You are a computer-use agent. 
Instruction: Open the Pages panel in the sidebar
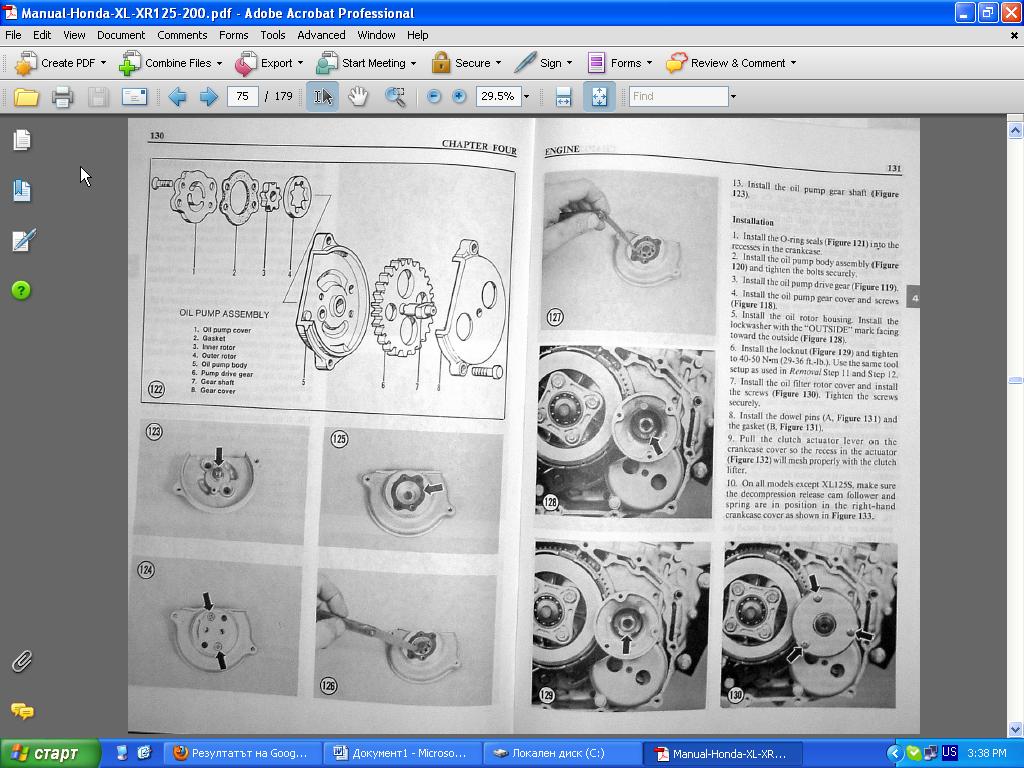click(x=22, y=140)
